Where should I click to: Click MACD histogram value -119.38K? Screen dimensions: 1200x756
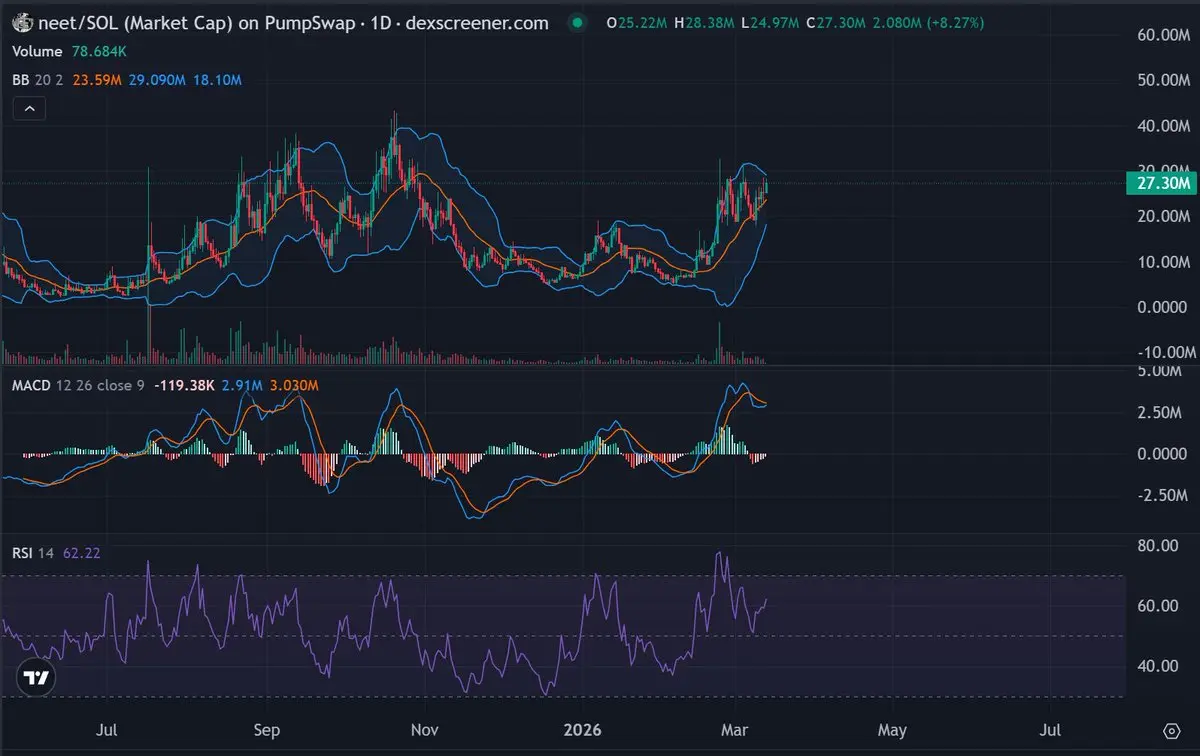[x=186, y=385]
